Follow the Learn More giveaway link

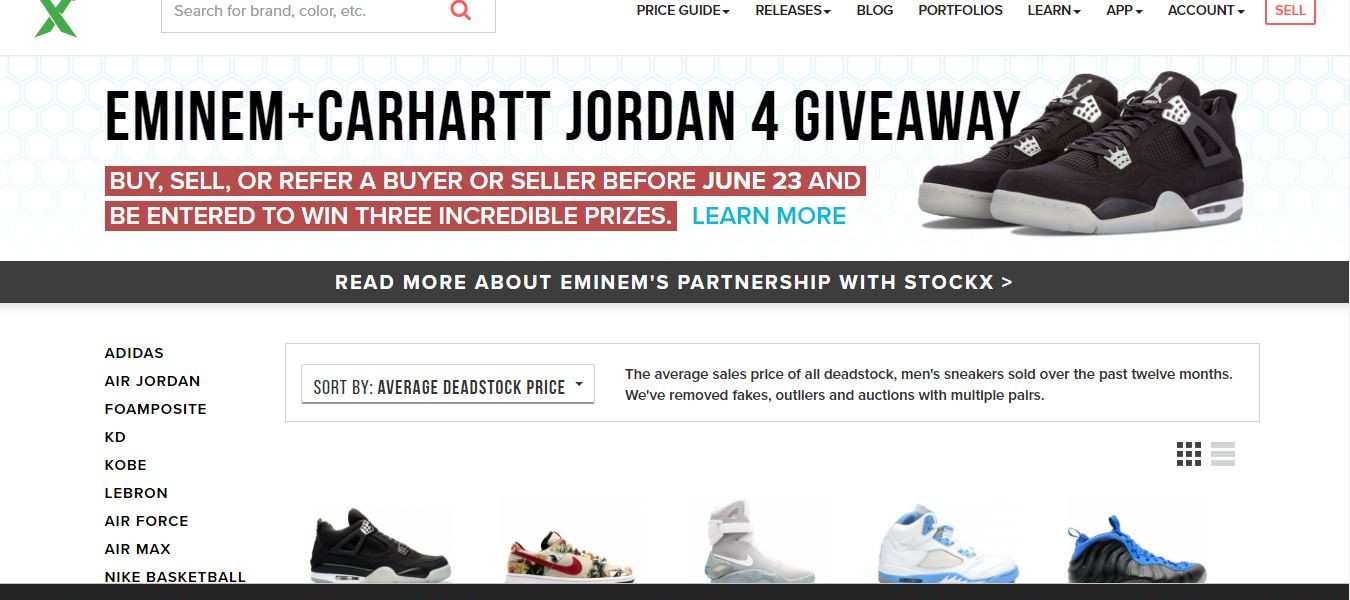tap(769, 216)
